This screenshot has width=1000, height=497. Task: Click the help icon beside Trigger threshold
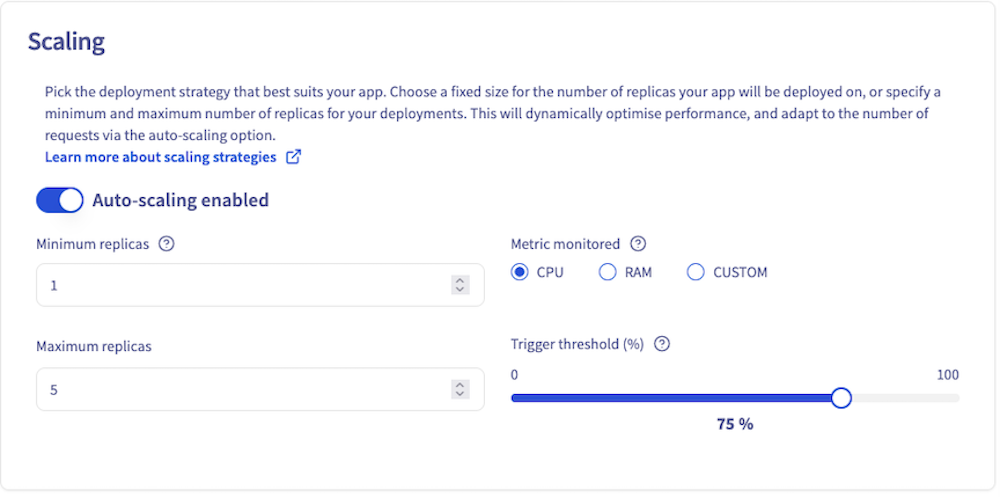point(661,344)
